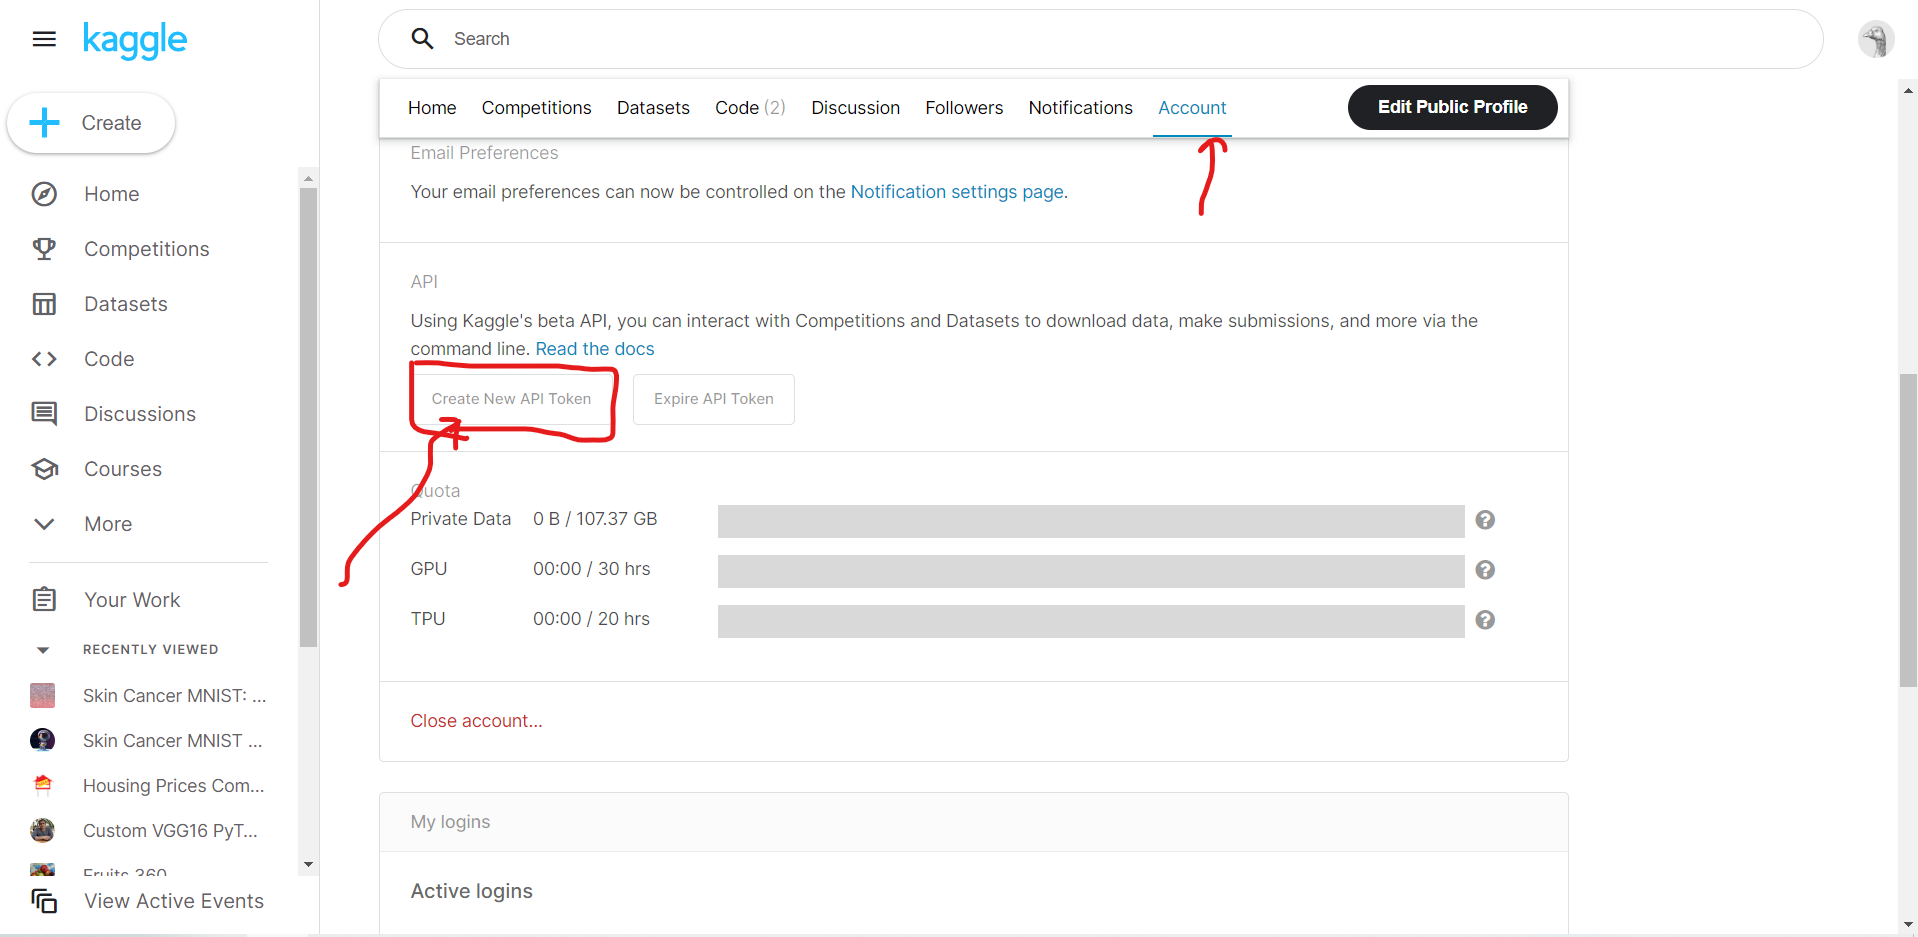Image resolution: width=1918 pixels, height=937 pixels.
Task: Switch to the Home profile tab
Action: [x=432, y=108]
